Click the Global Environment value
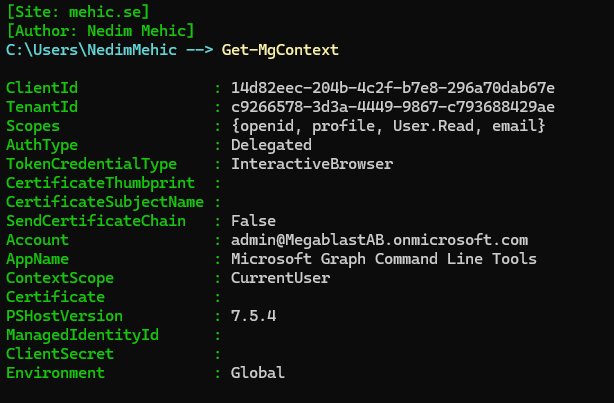This screenshot has height=403, width=614. (258, 373)
